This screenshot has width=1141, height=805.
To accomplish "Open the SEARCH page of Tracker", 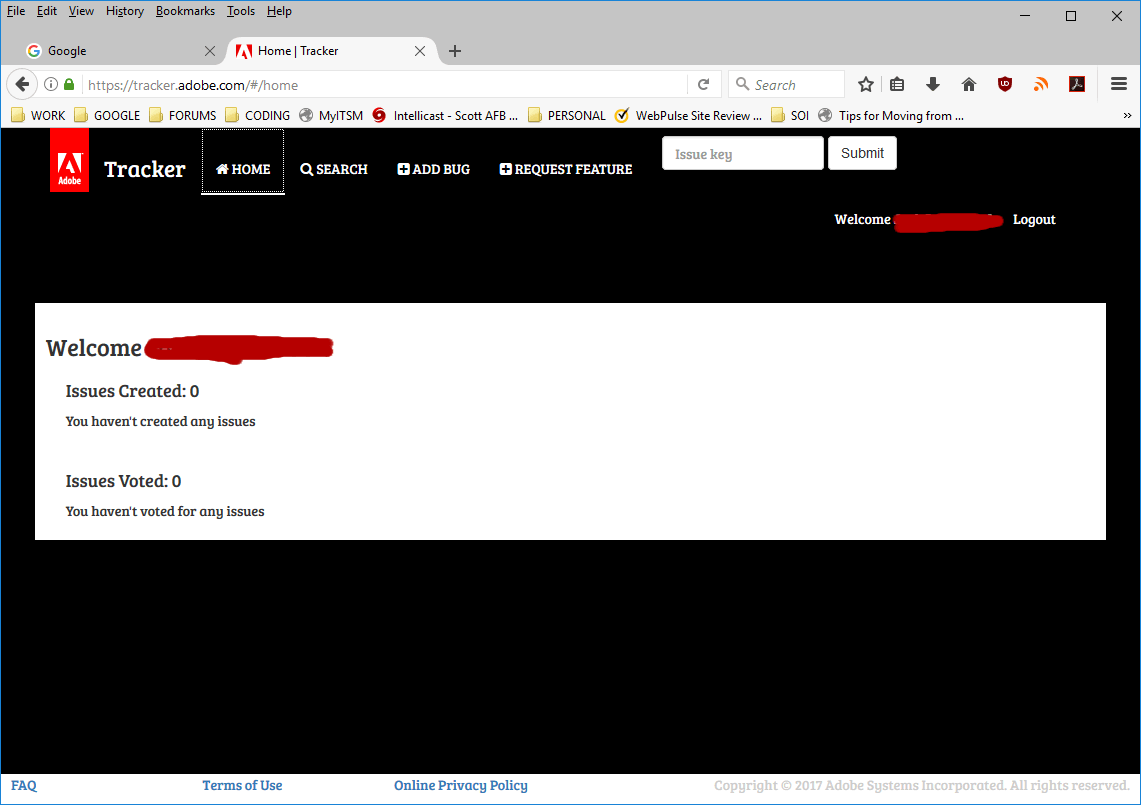I will [334, 169].
